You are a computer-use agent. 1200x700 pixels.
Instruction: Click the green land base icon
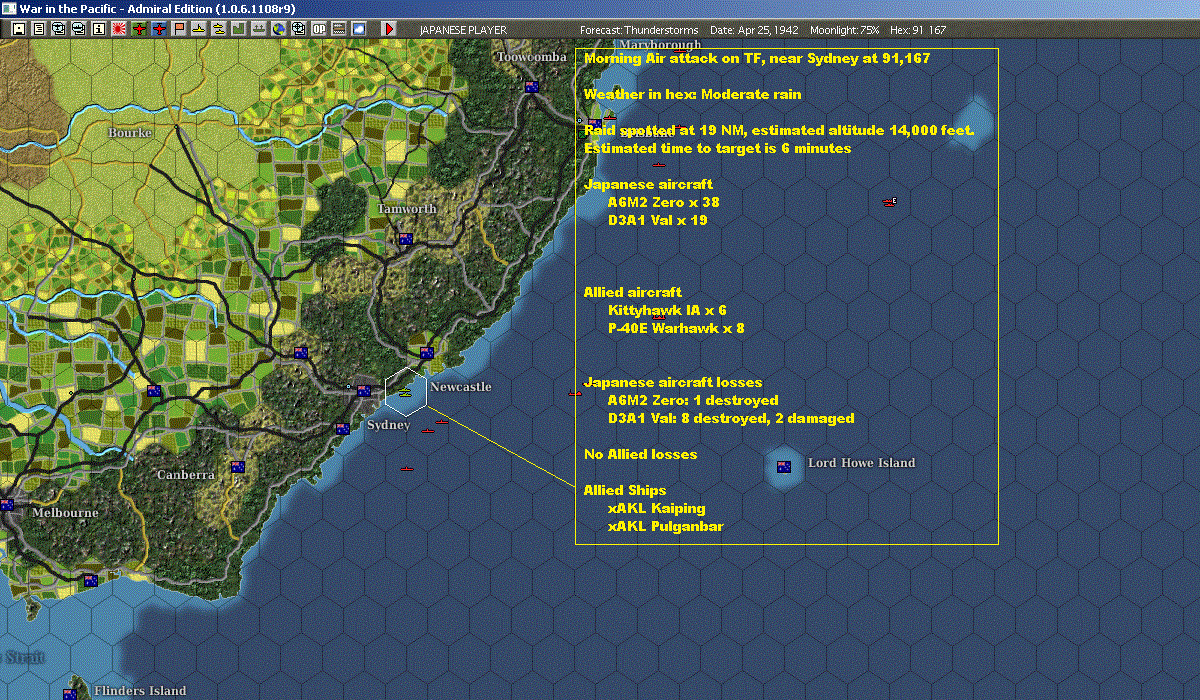[x=238, y=29]
